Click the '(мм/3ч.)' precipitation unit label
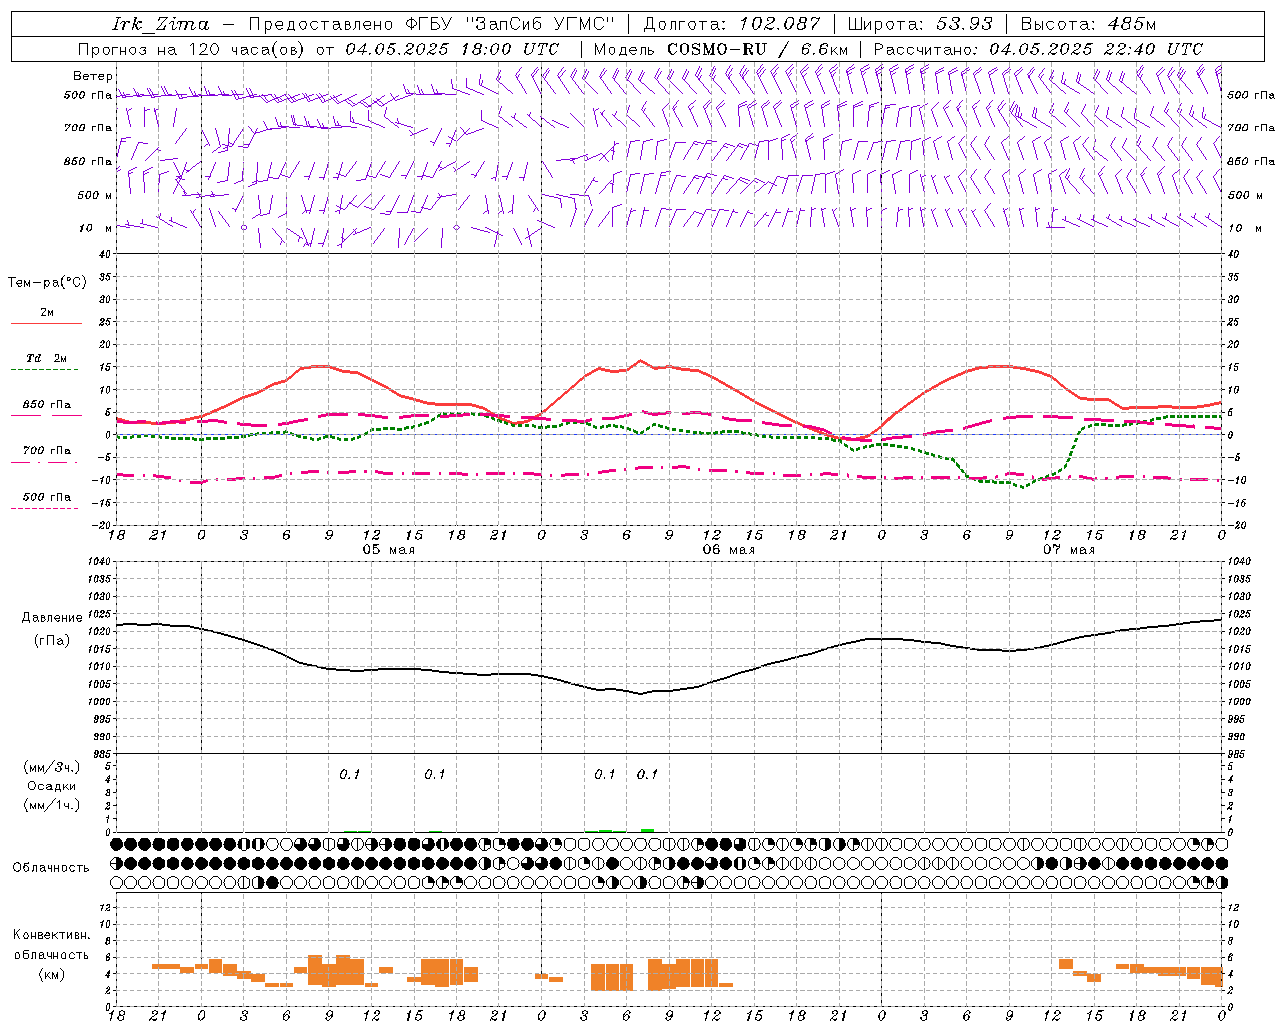Image resolution: width=1280 pixels, height=1024 pixels. pyautogui.click(x=52, y=767)
